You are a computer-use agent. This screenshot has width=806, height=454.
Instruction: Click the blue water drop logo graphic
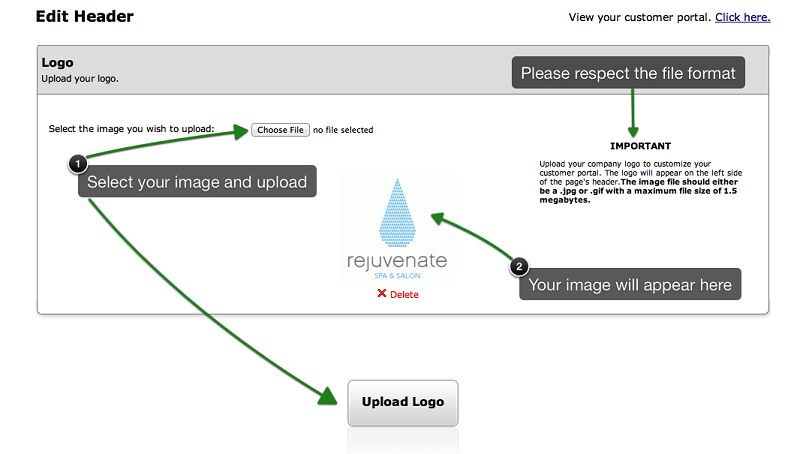pos(397,213)
